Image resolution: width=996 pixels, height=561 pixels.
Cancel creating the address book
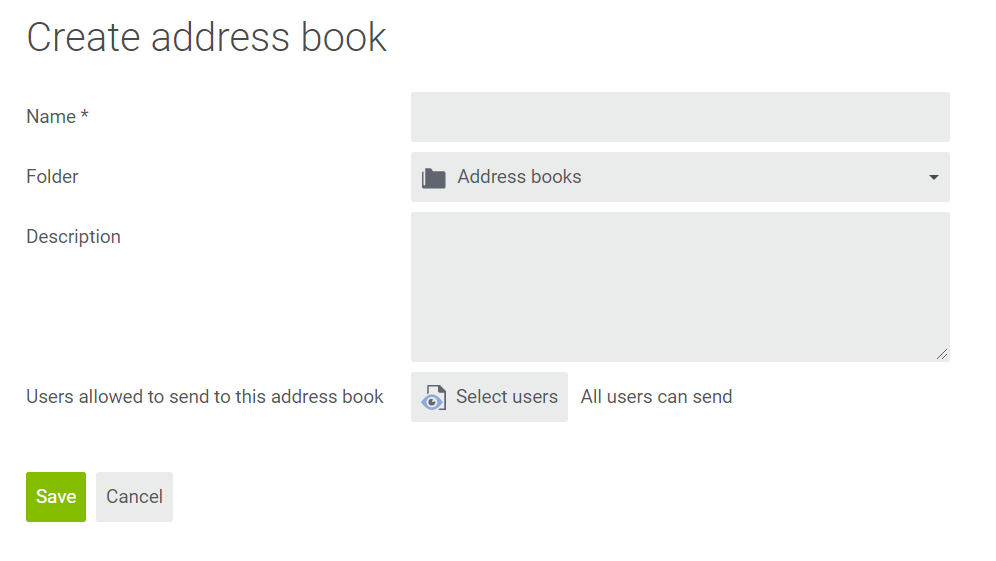pos(134,497)
